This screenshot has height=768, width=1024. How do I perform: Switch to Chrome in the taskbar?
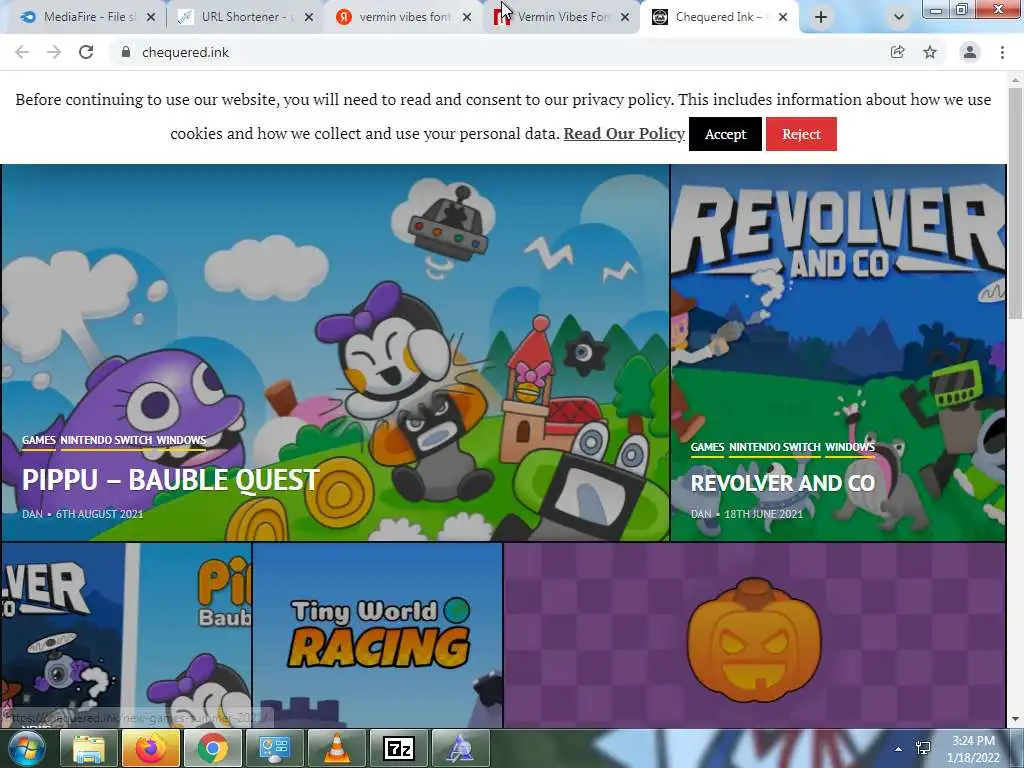click(x=213, y=748)
